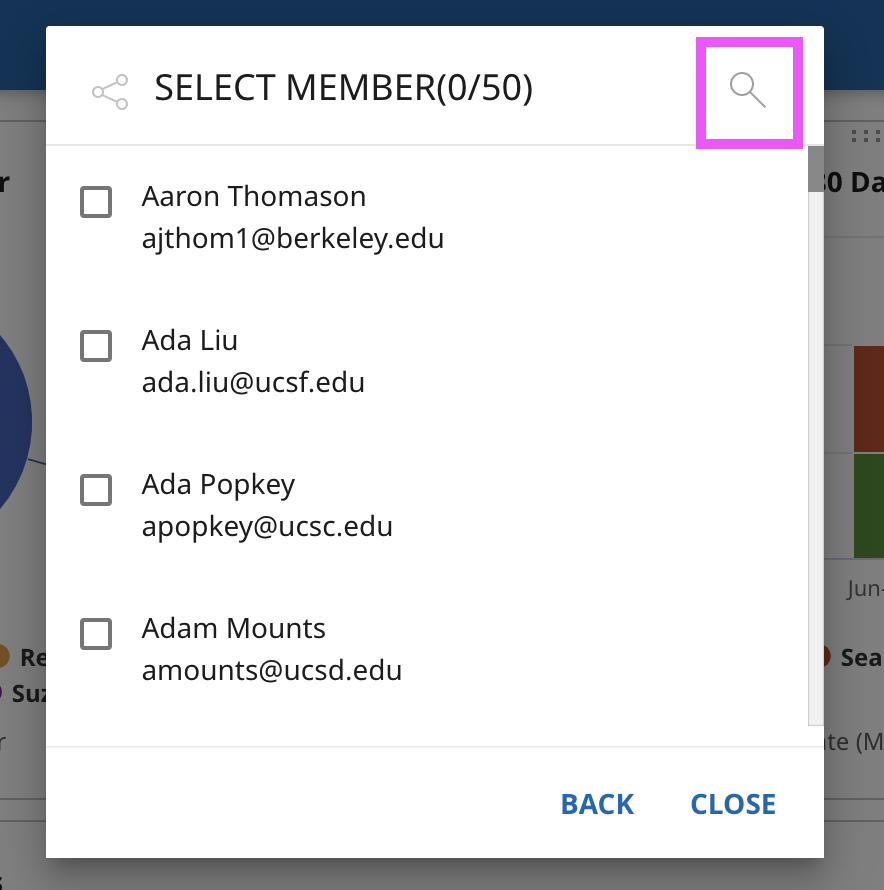Viewport: 884px width, 890px height.
Task: Click the panel drag handle dots behind the dialog
Action: coord(865,136)
